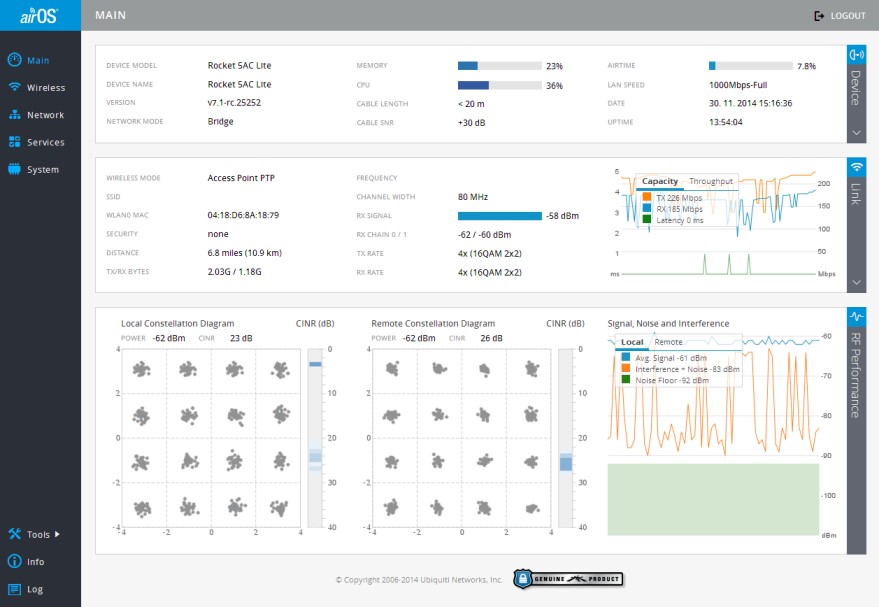
Task: Open the Main page
Action: 38,60
